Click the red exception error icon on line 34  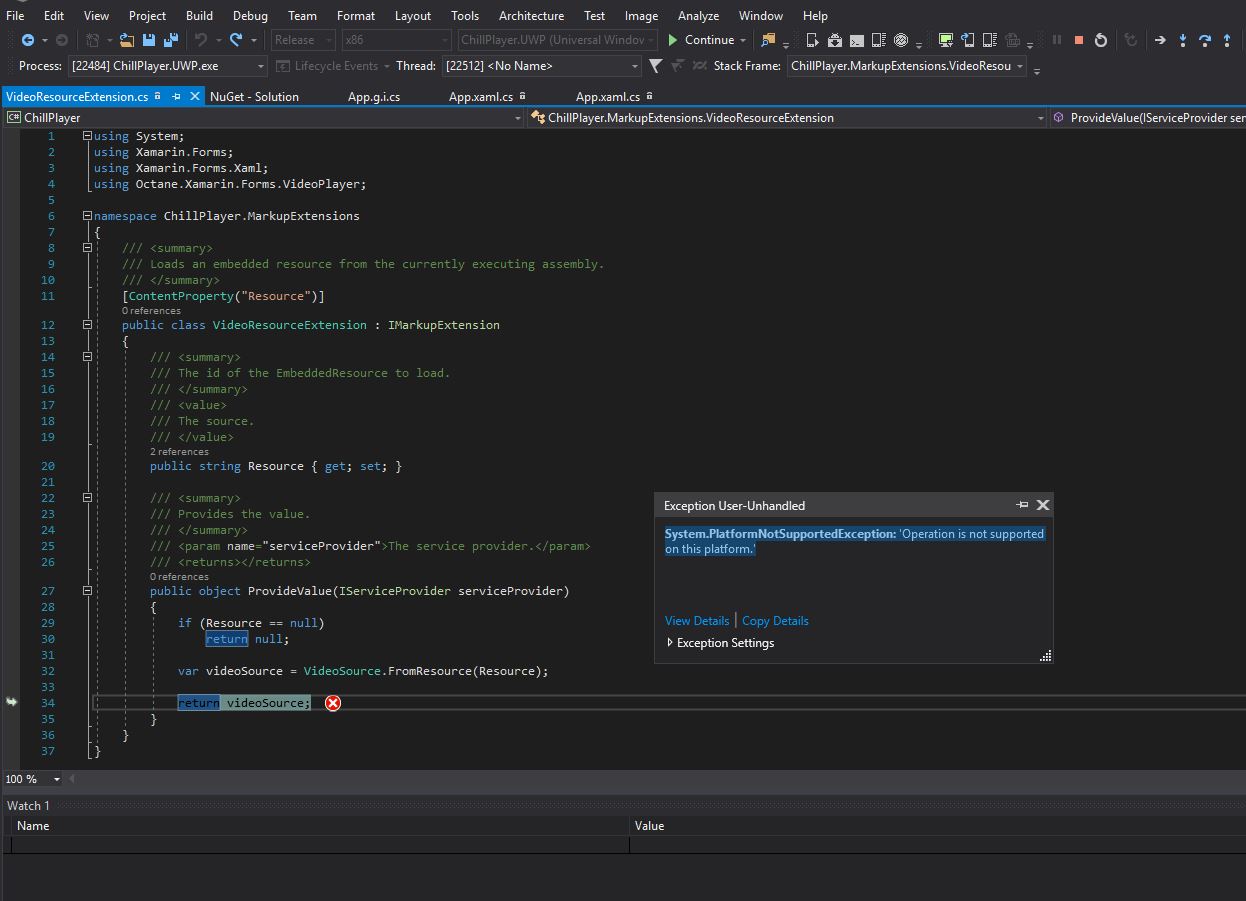click(333, 703)
